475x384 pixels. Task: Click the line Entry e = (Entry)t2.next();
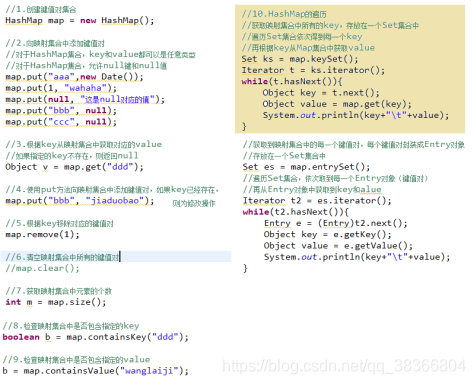336,223
